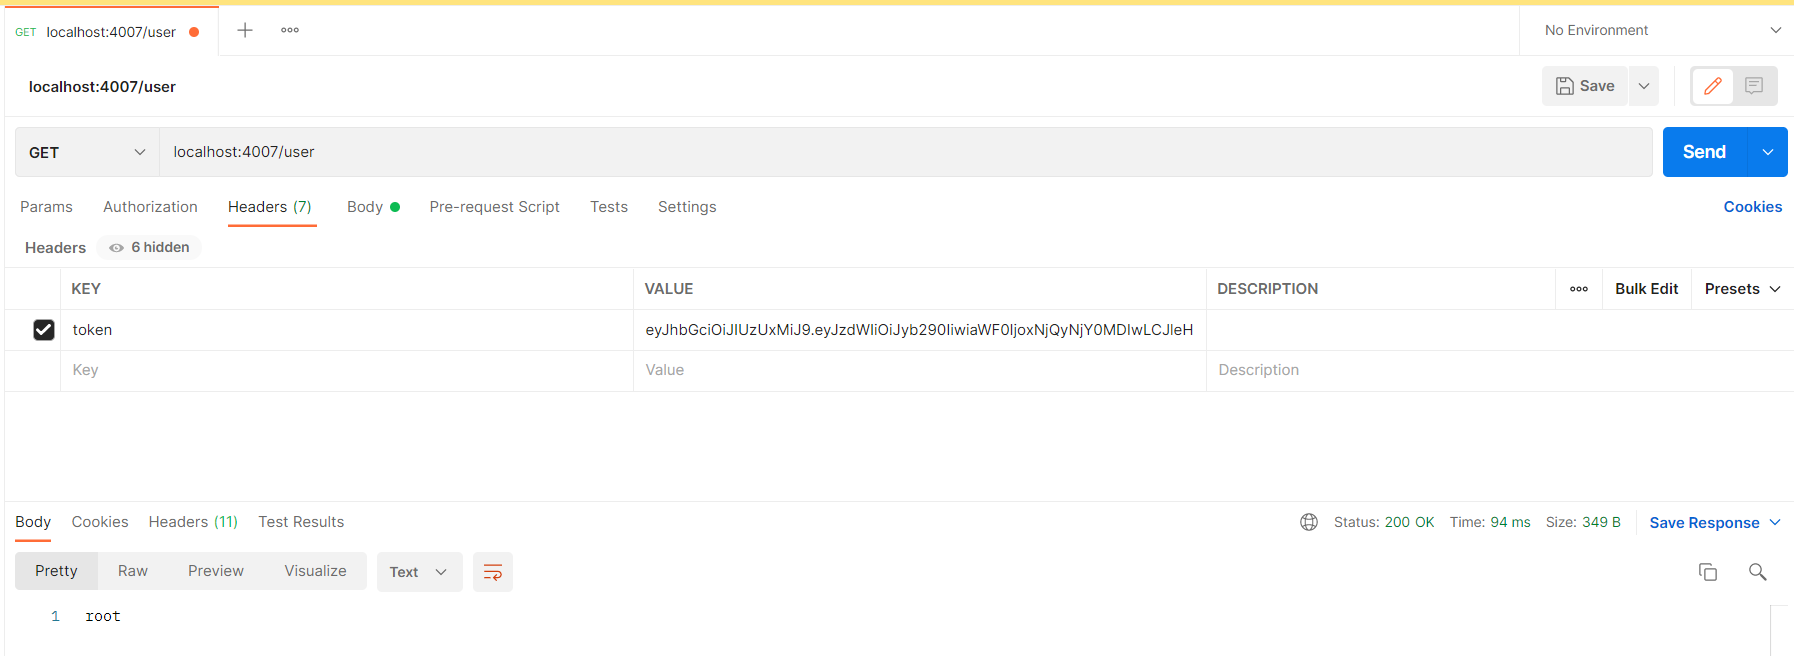The width and height of the screenshot is (1794, 656).
Task: View response Headers (11) tab
Action: (193, 522)
